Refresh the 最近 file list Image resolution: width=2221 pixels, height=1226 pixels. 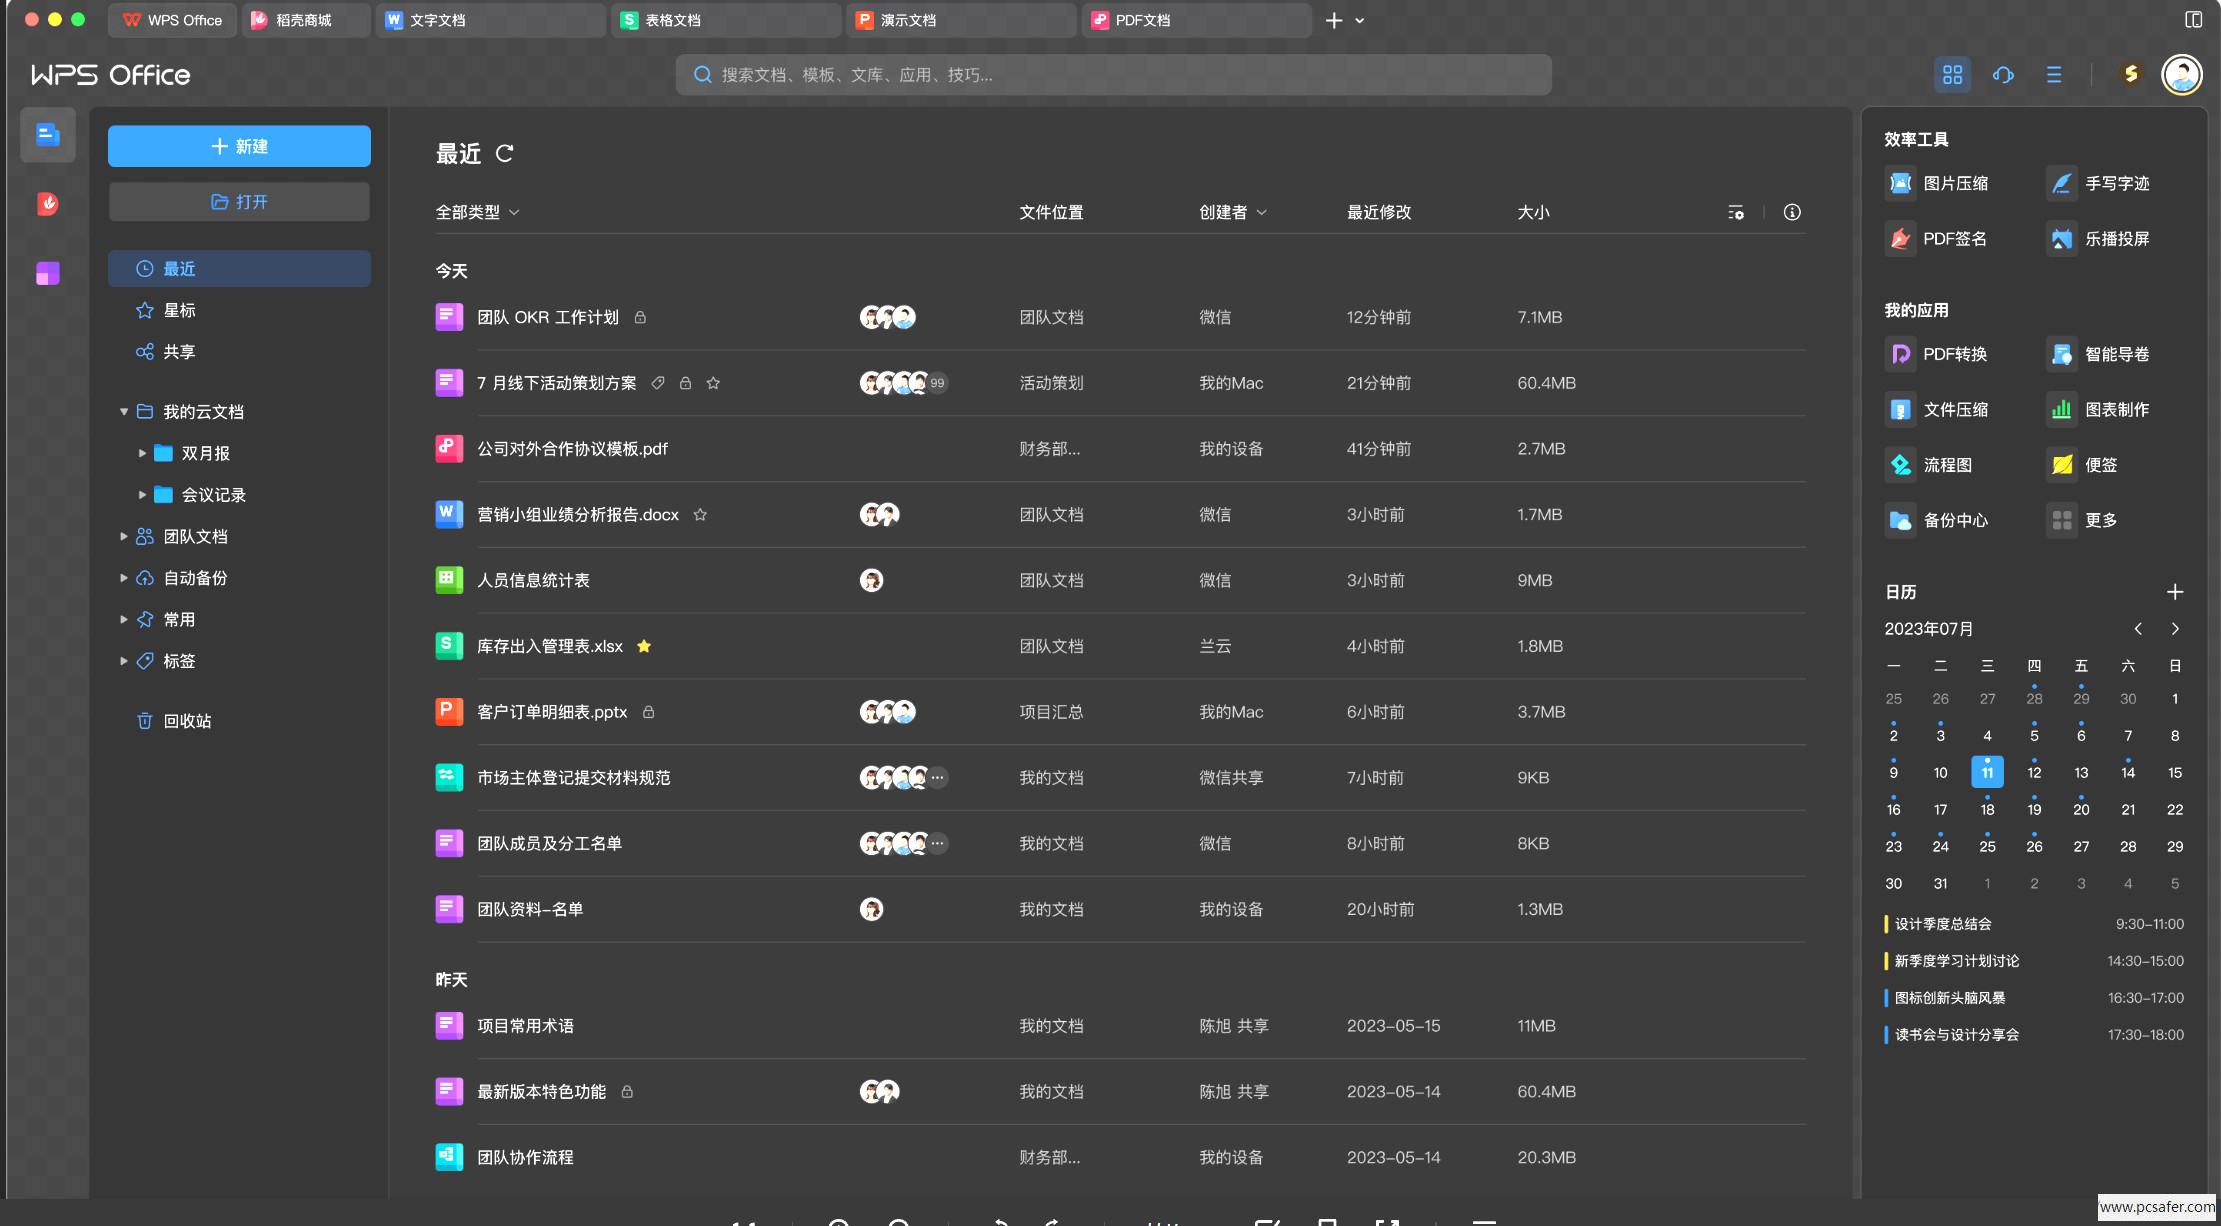click(x=505, y=153)
